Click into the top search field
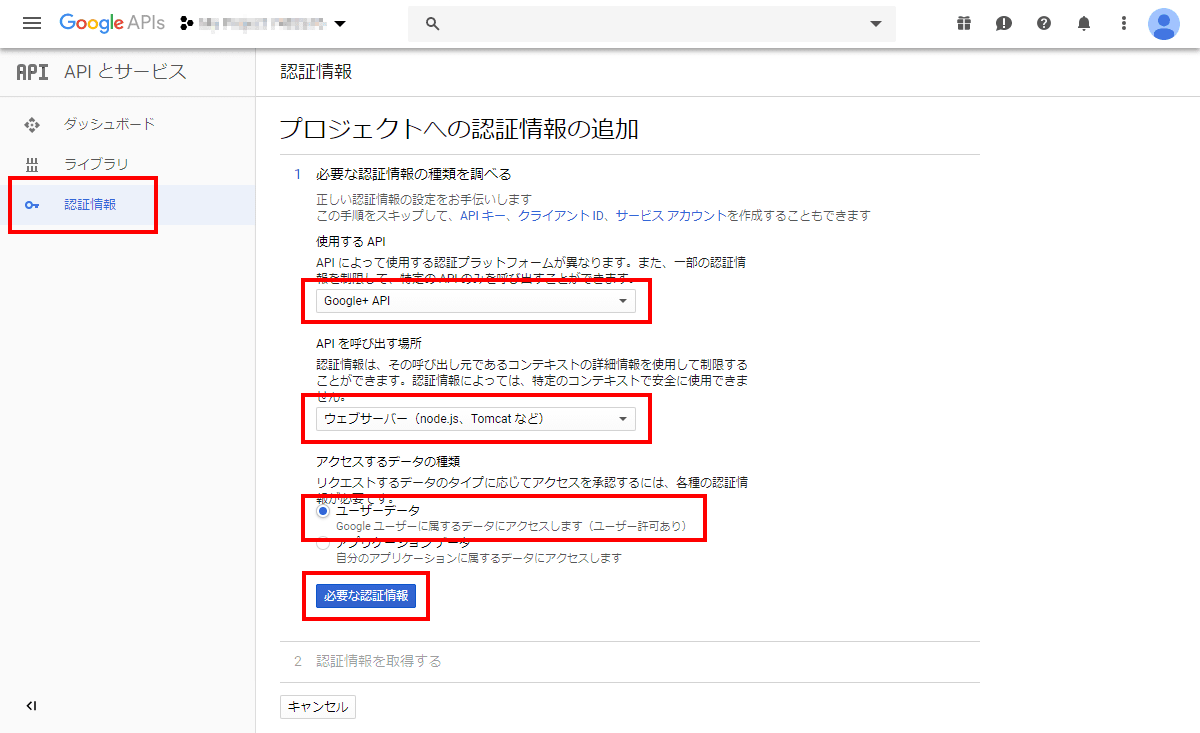Screen dimensions: 1200x733 pyautogui.click(x=652, y=24)
